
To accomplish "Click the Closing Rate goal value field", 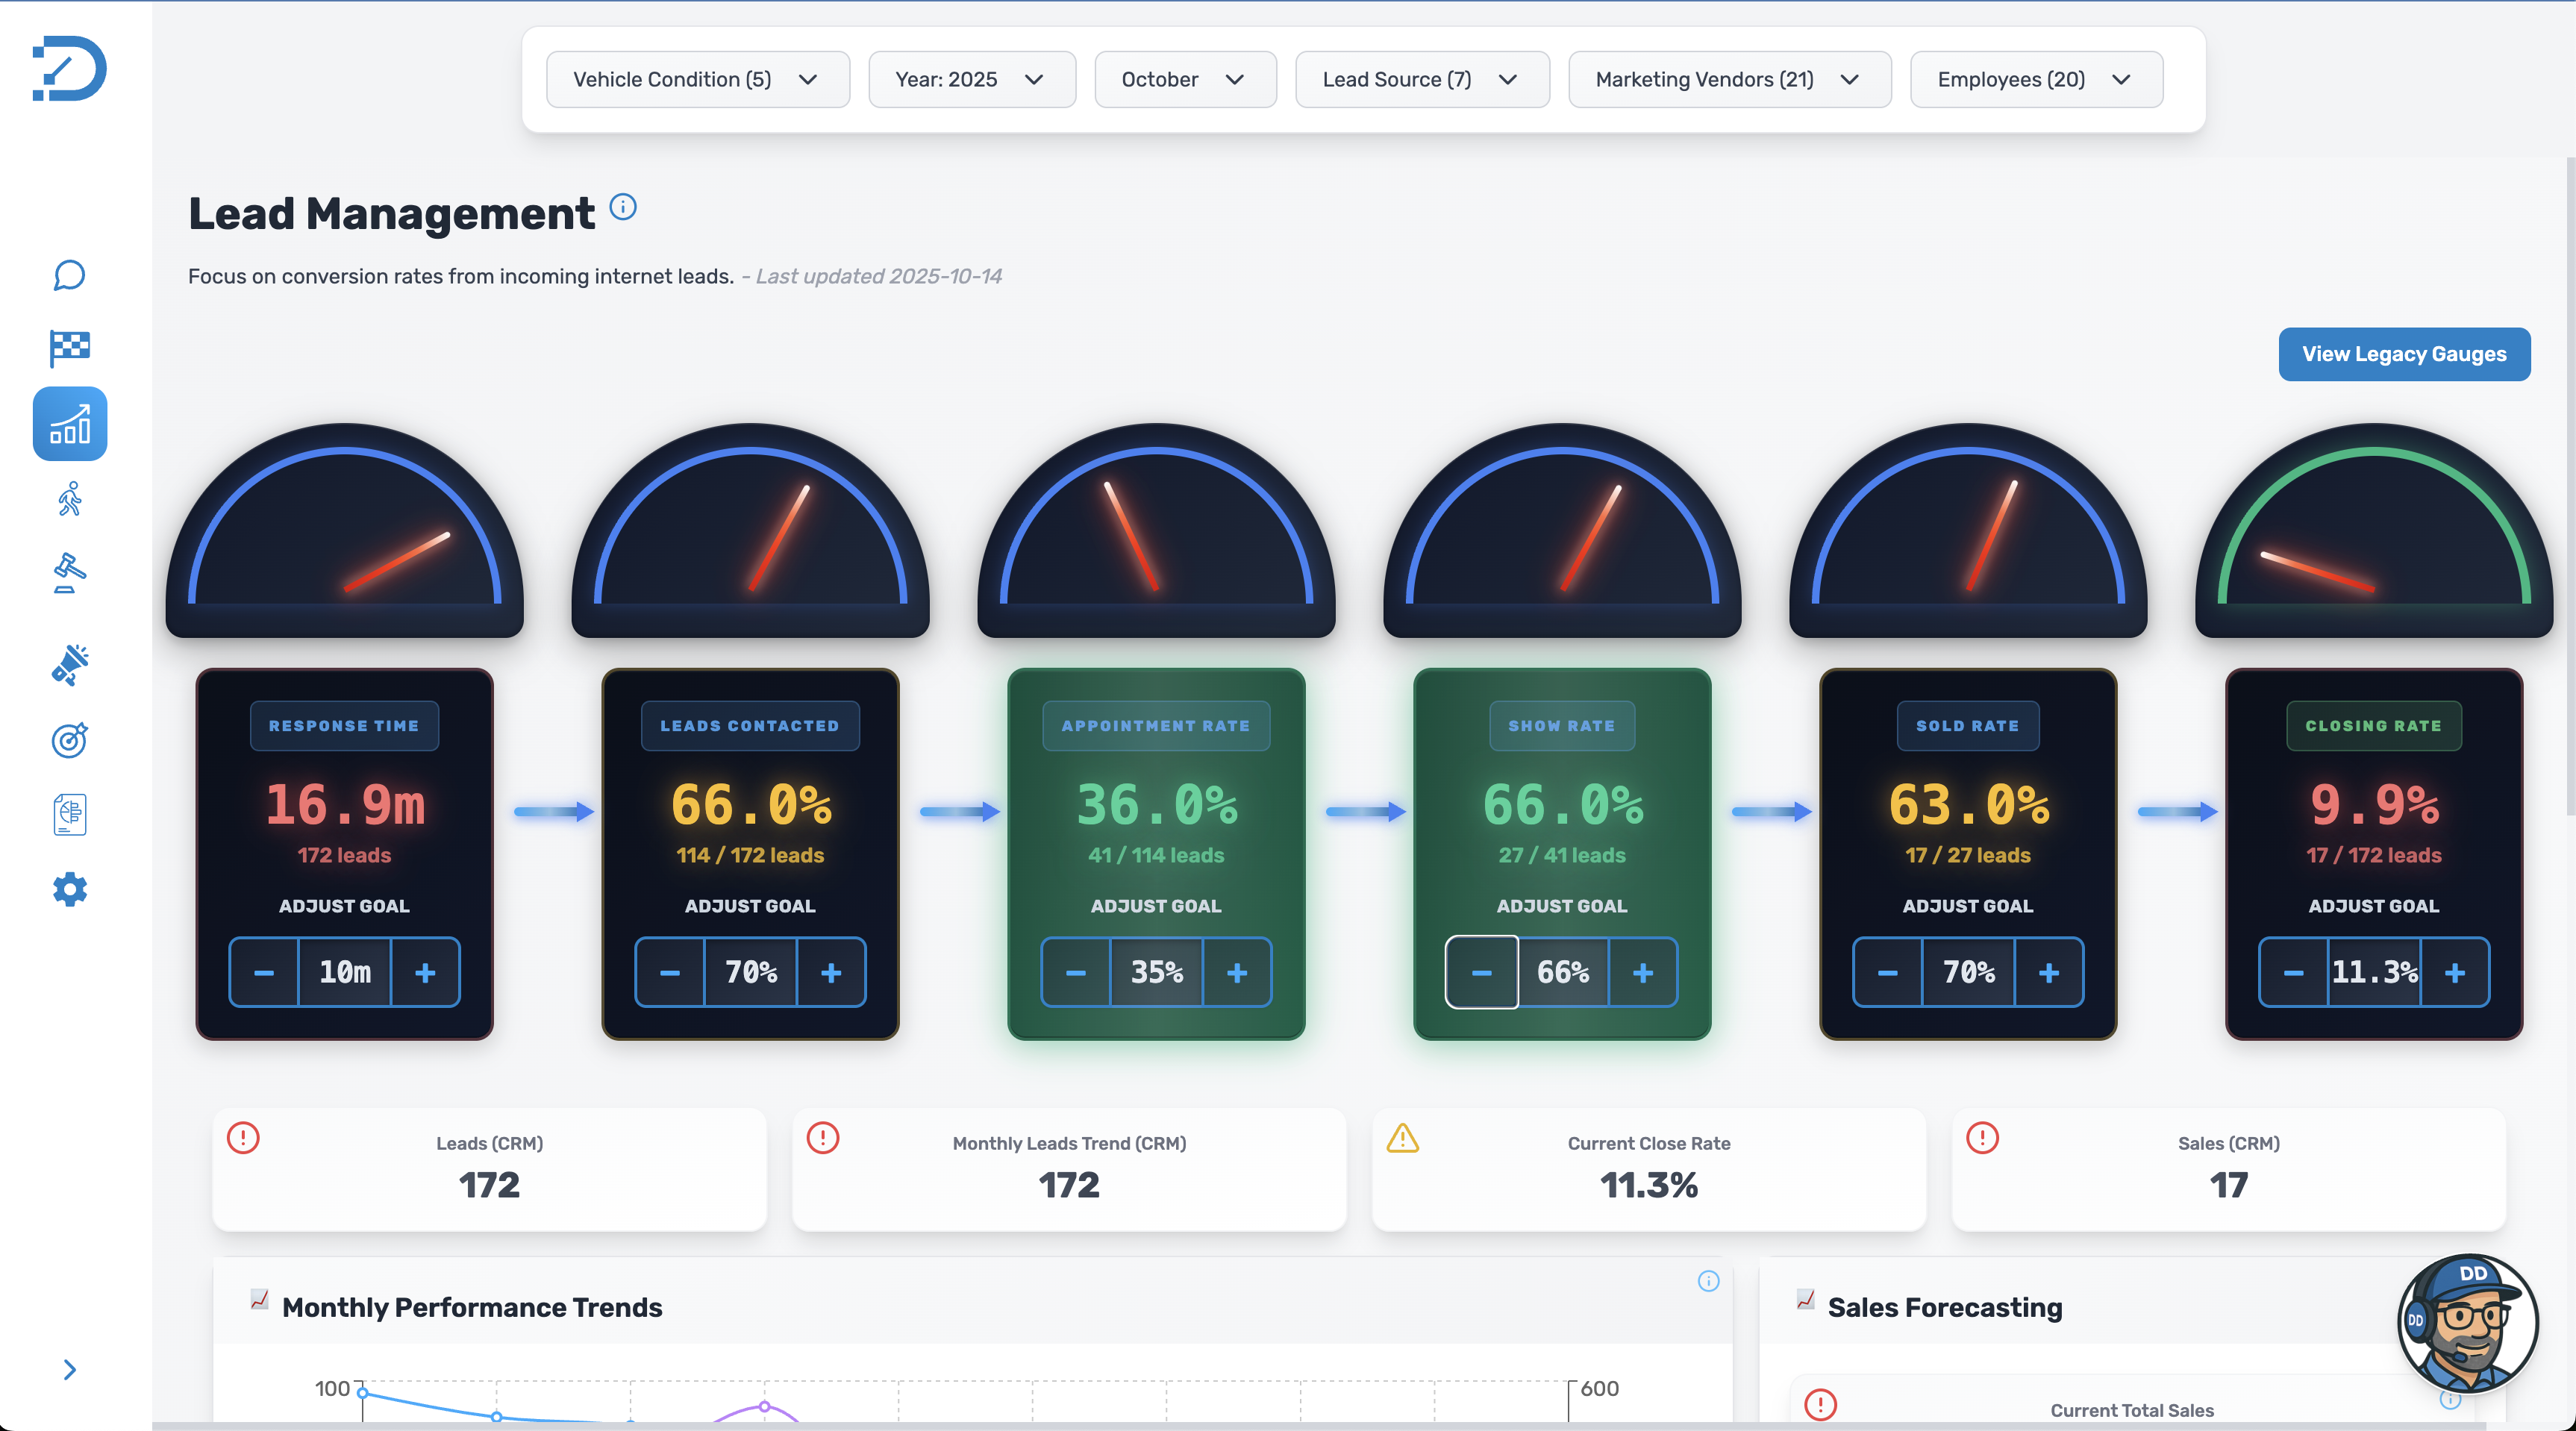I will (2373, 972).
